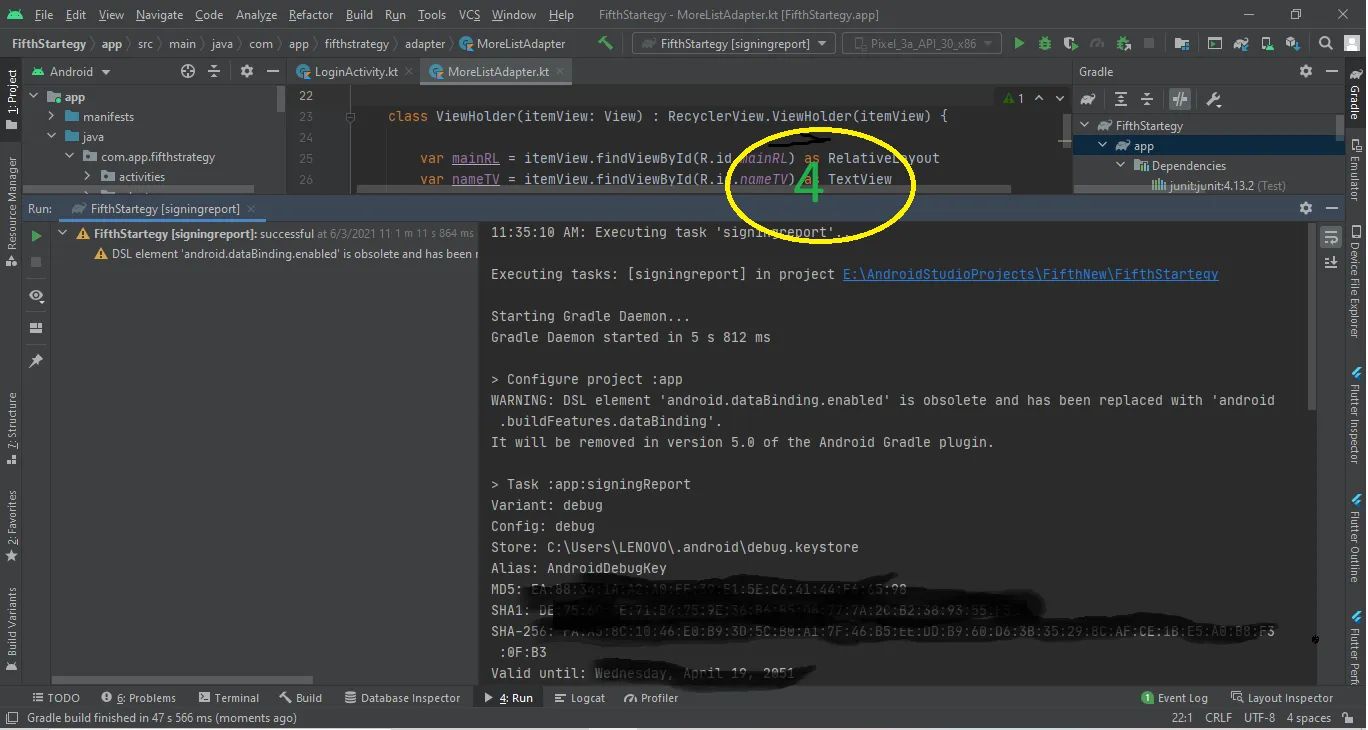
Task: Click the Run panel stop icon
Action: tap(36, 262)
